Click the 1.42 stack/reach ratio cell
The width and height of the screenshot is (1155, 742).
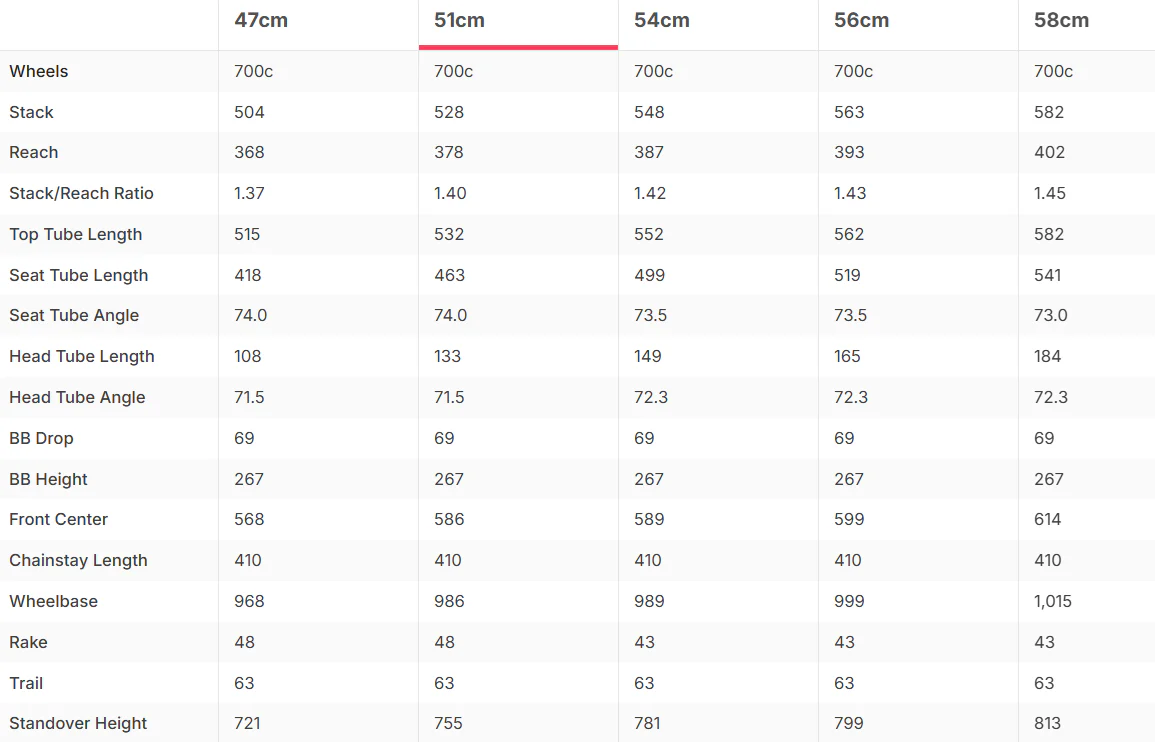click(650, 193)
